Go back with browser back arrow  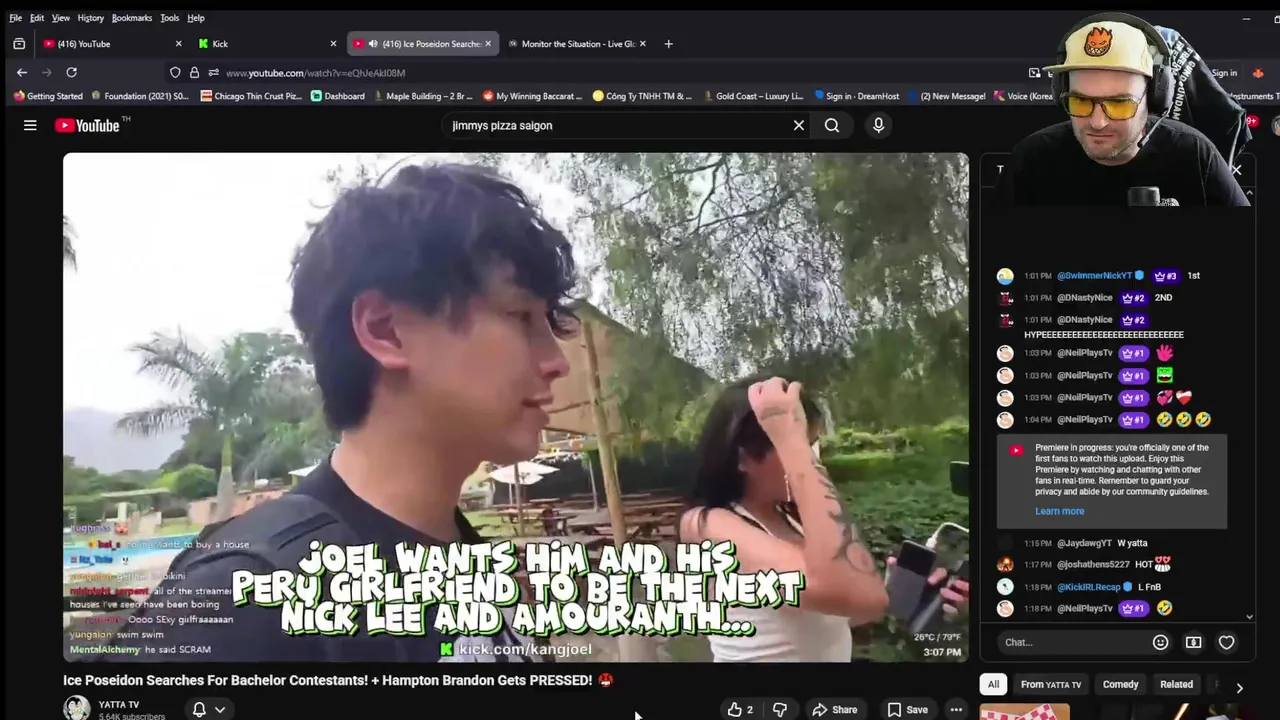[x=22, y=72]
